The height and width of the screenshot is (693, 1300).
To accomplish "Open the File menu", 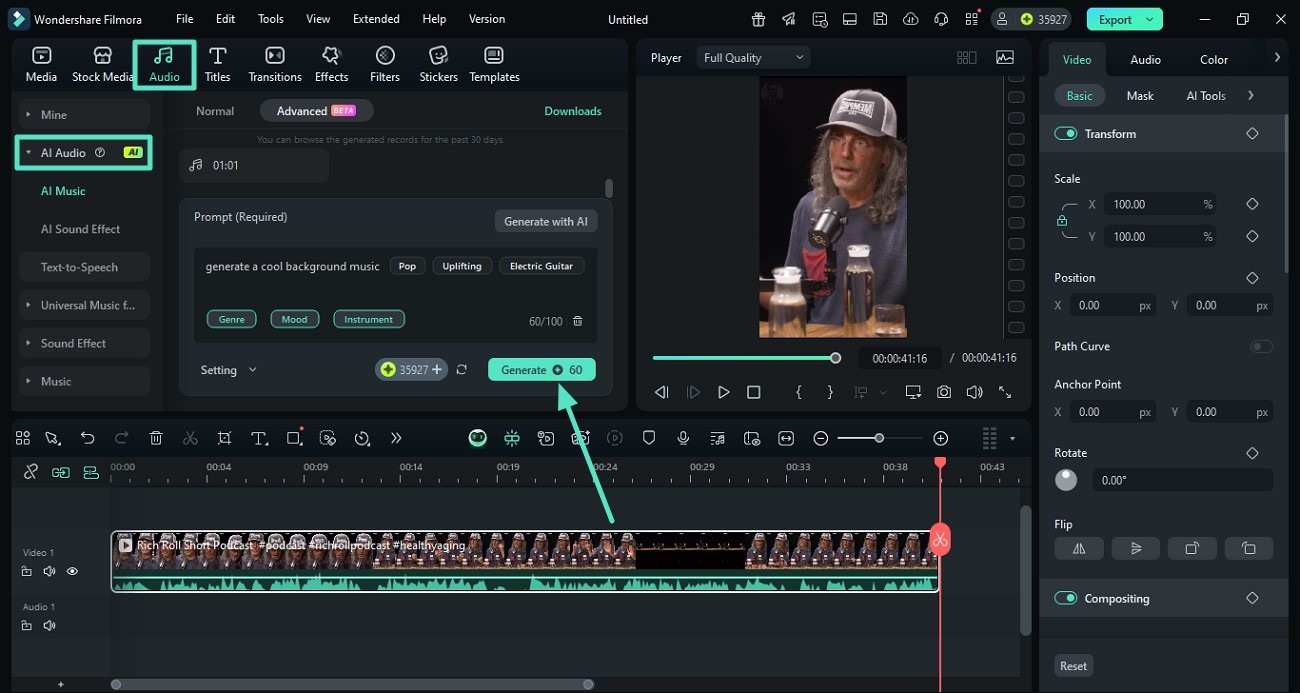I will click(185, 19).
